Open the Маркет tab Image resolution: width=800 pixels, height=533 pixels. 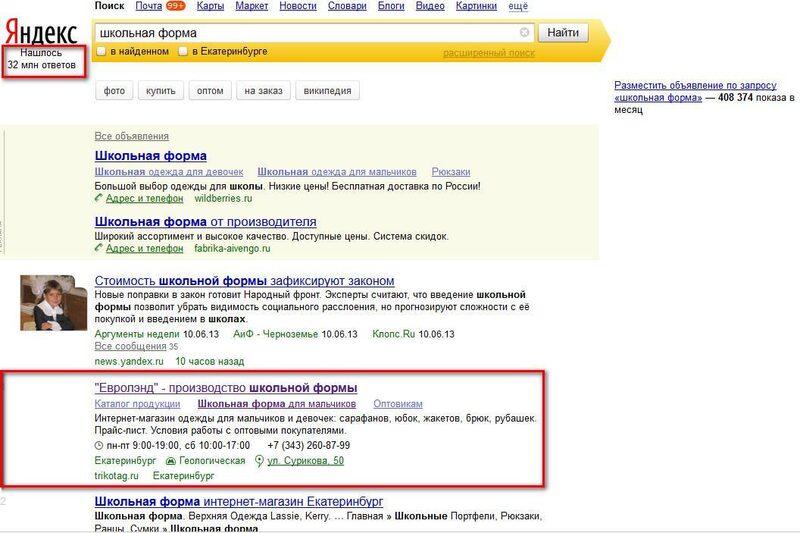(x=252, y=6)
